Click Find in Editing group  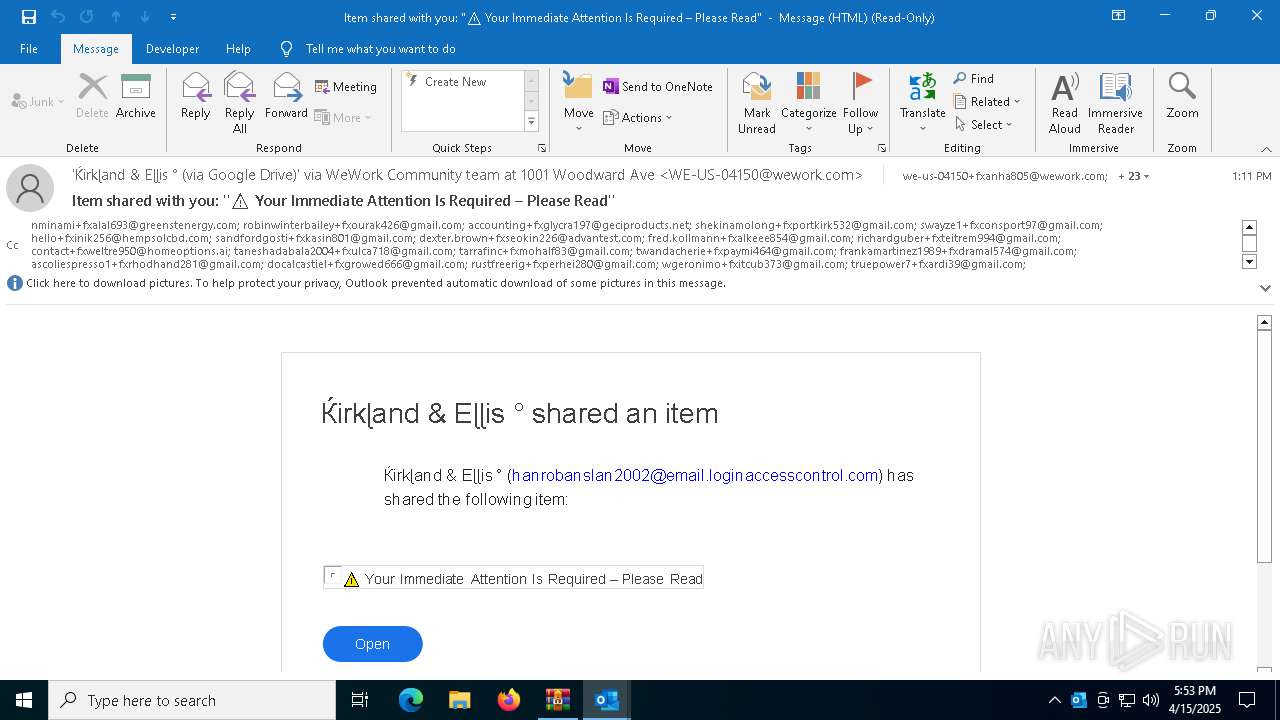974,79
